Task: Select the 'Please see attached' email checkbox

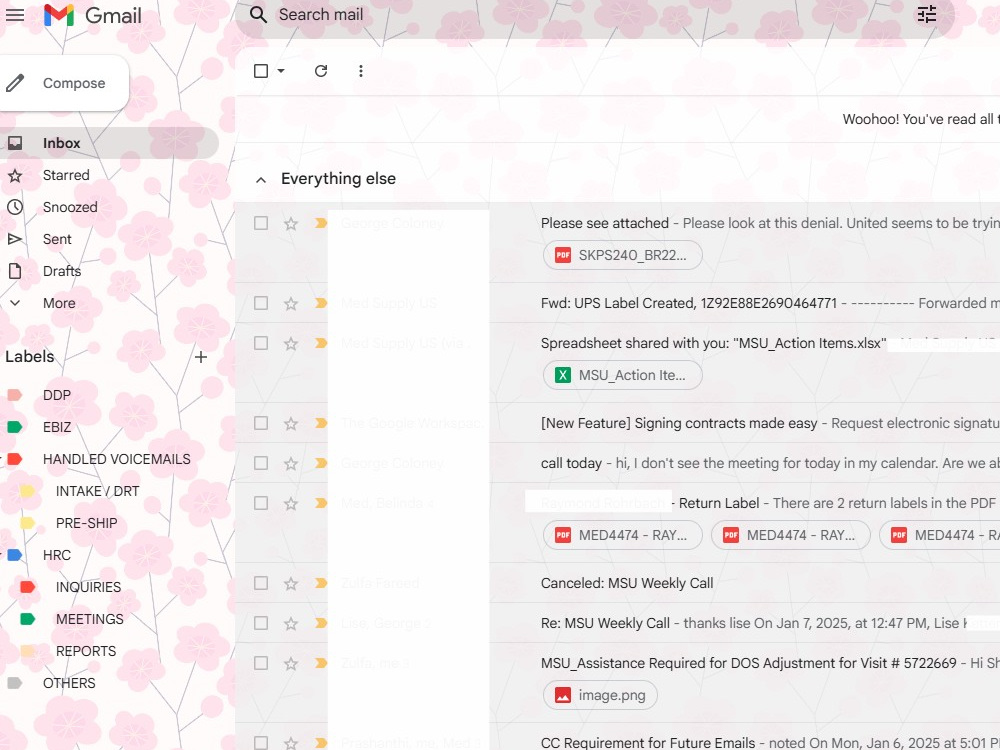Action: (x=261, y=223)
